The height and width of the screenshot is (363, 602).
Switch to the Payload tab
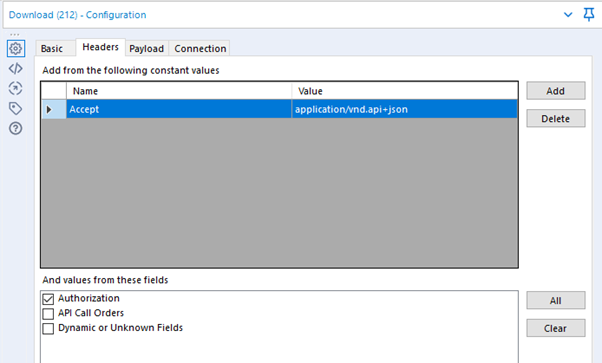coord(147,48)
